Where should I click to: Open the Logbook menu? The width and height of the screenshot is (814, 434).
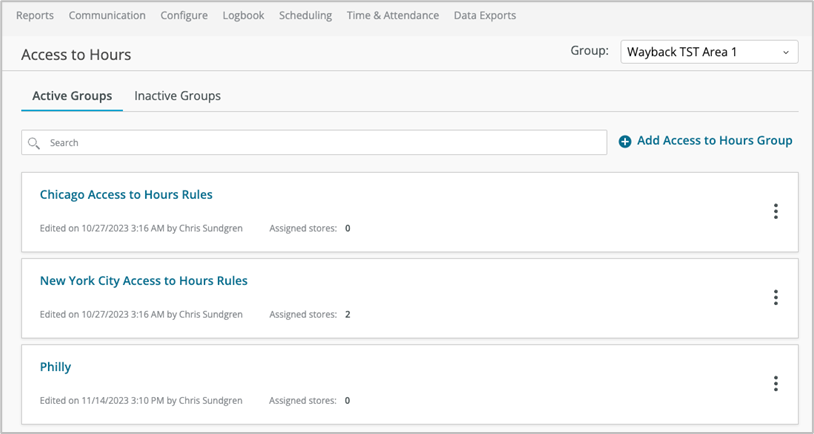click(244, 15)
